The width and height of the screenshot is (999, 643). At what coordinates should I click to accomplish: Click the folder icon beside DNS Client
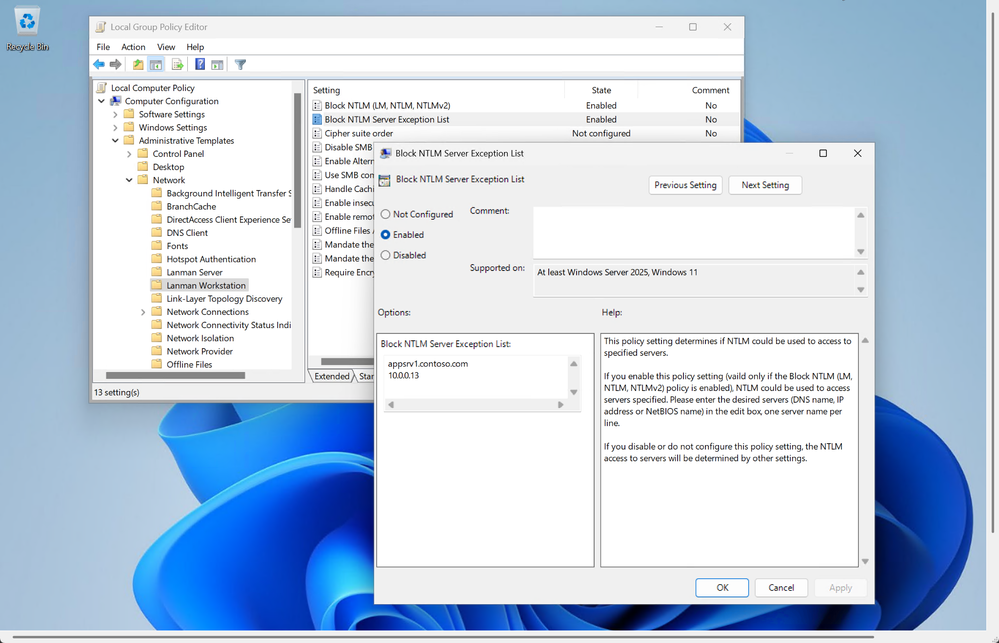(157, 233)
